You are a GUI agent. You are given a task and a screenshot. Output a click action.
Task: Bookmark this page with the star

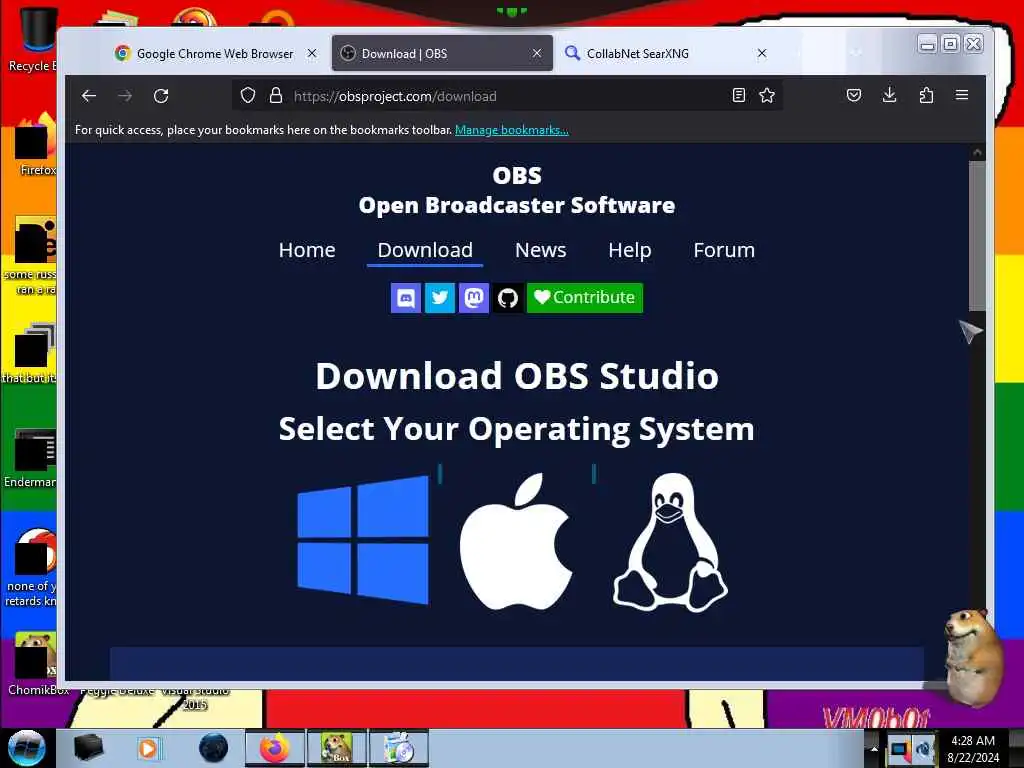pyautogui.click(x=767, y=95)
